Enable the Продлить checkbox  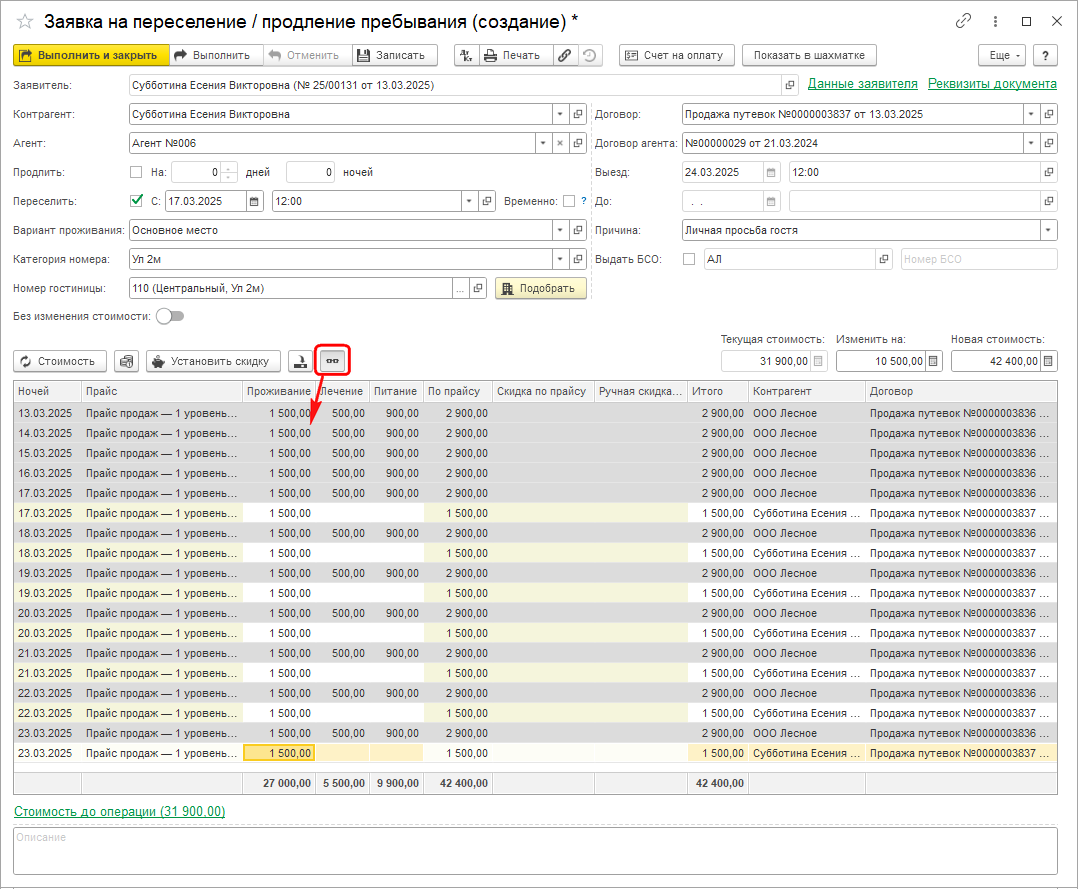point(137,172)
